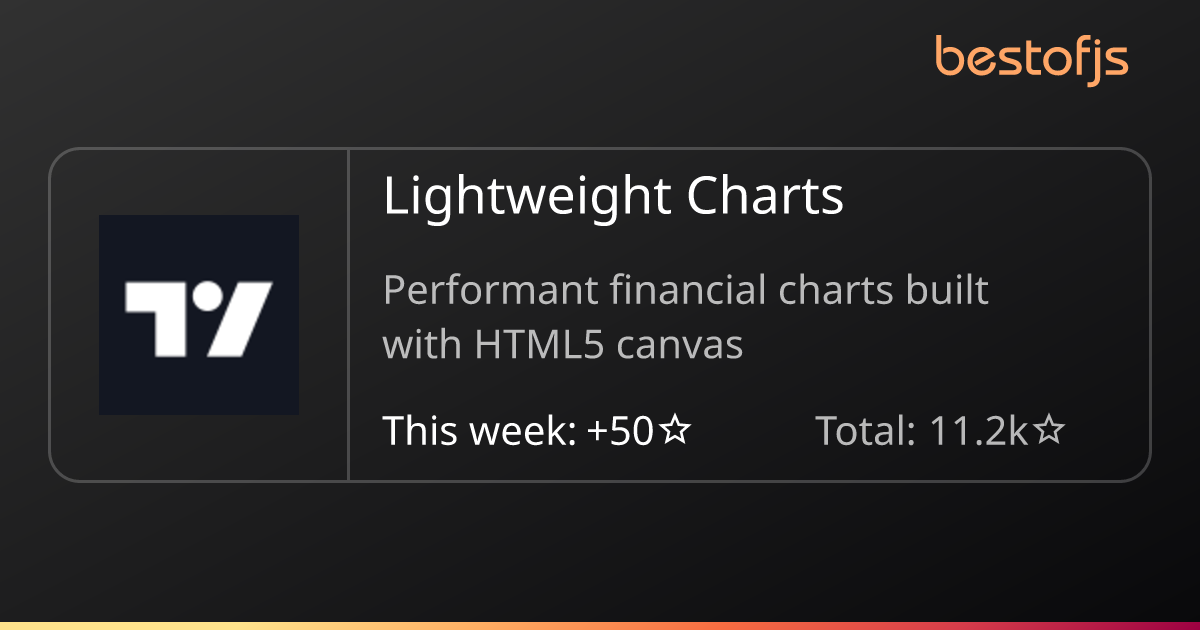
Task: Open the TradingView logo tile
Action: click(199, 315)
